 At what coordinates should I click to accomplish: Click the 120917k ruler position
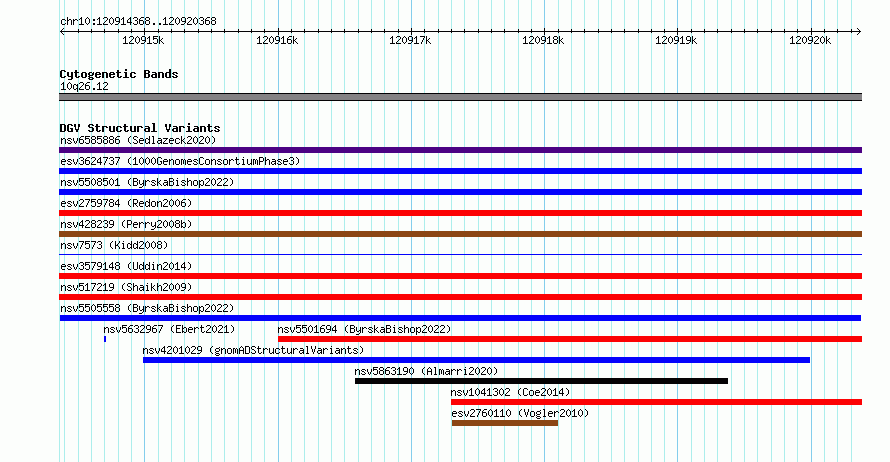pos(410,40)
